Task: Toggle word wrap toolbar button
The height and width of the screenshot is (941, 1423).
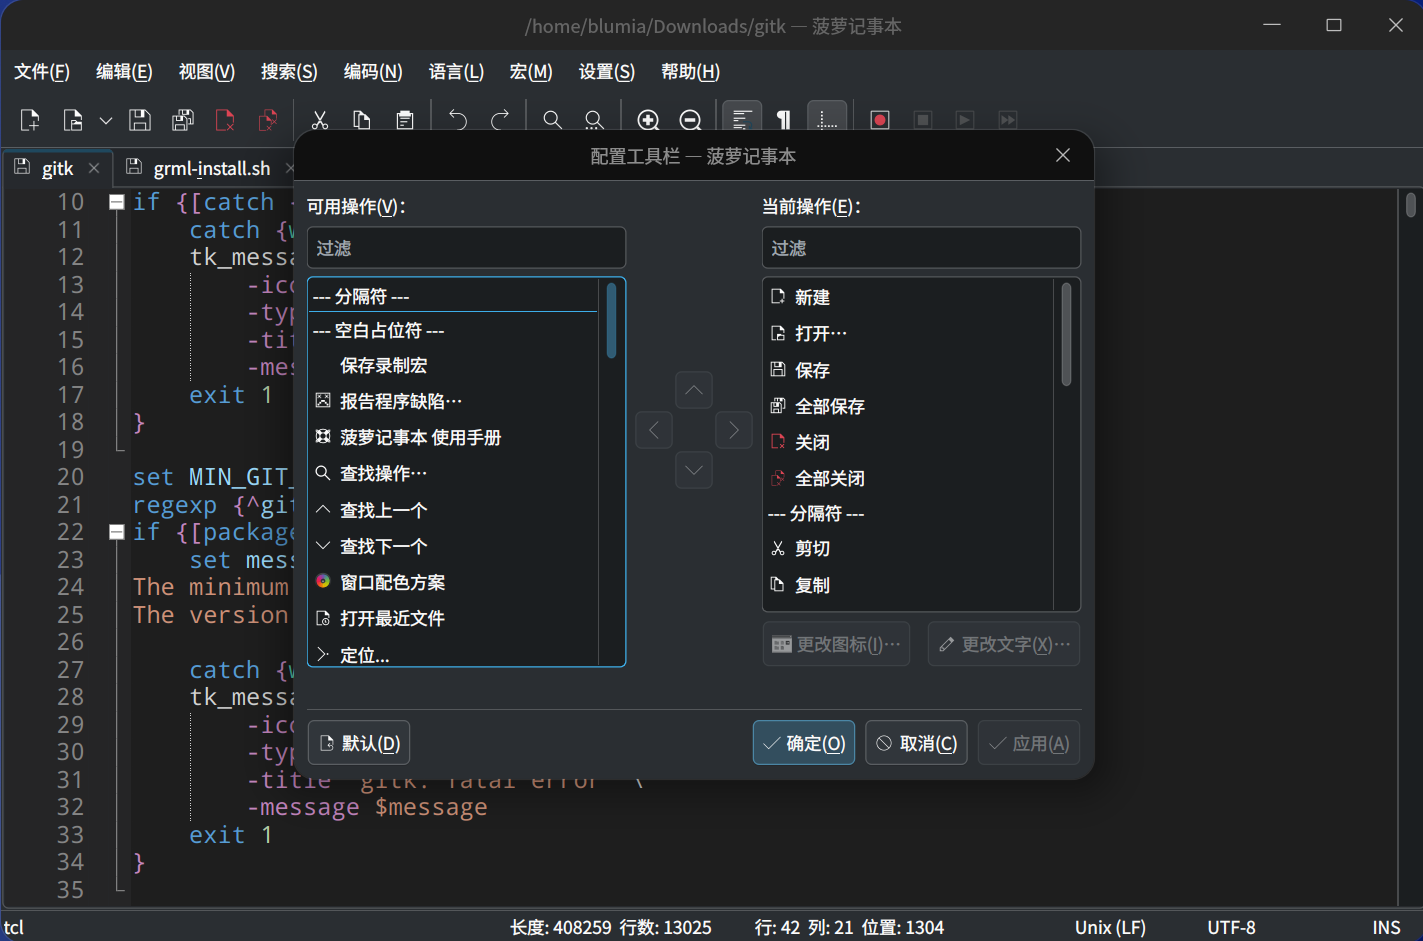Action: tap(741, 120)
